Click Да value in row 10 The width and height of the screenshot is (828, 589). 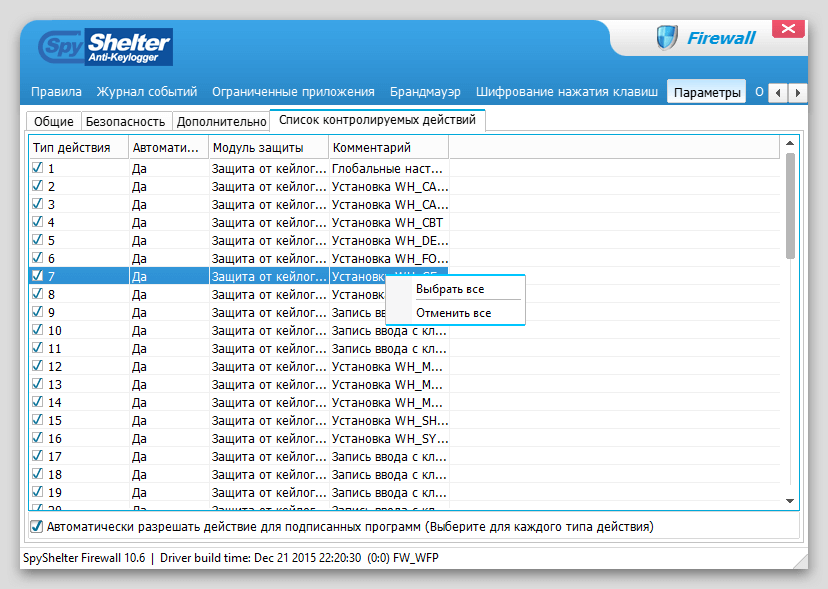click(x=139, y=331)
